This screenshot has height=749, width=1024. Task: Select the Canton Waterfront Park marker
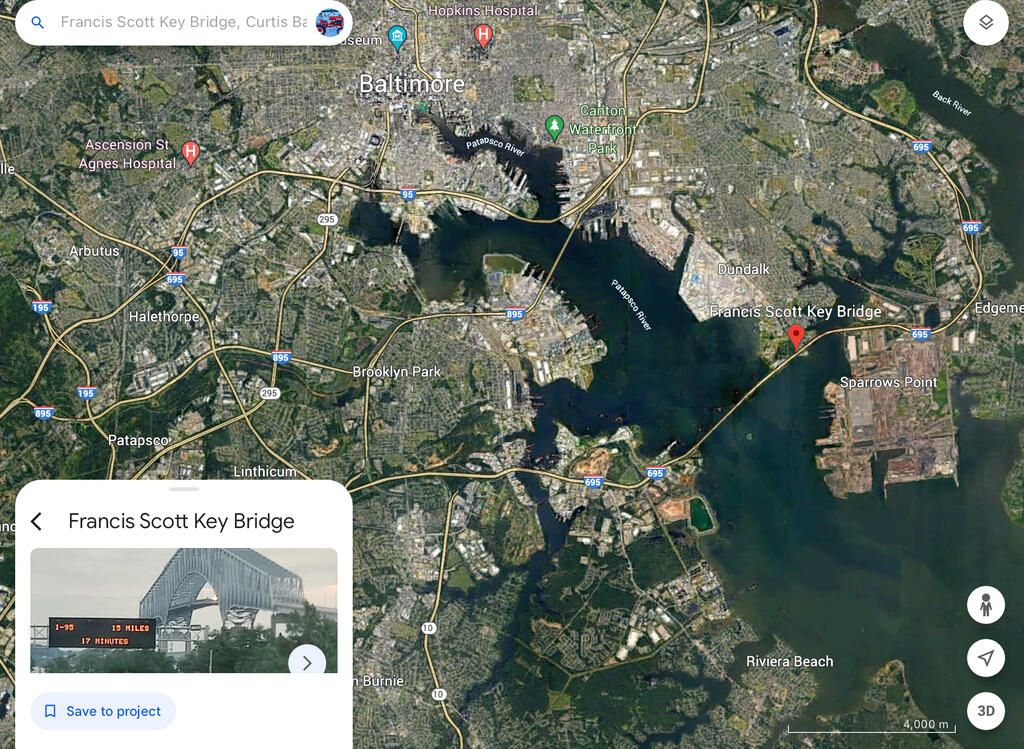point(554,127)
